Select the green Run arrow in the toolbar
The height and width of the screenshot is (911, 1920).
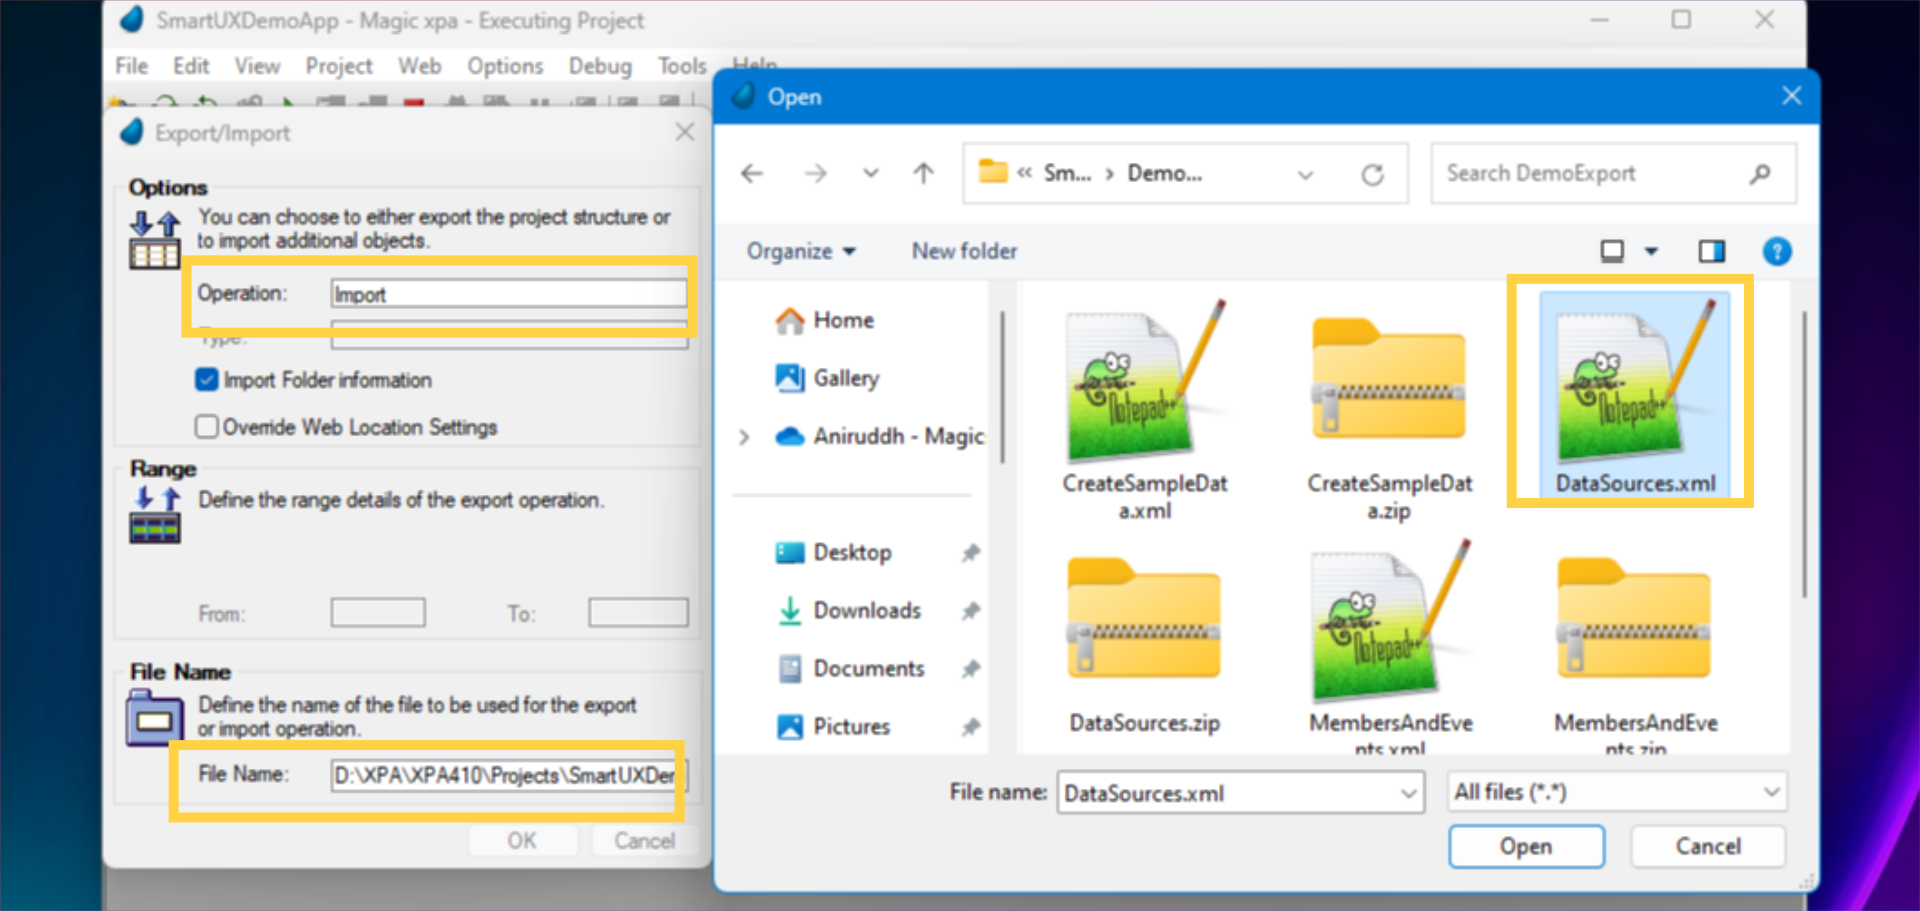(288, 101)
